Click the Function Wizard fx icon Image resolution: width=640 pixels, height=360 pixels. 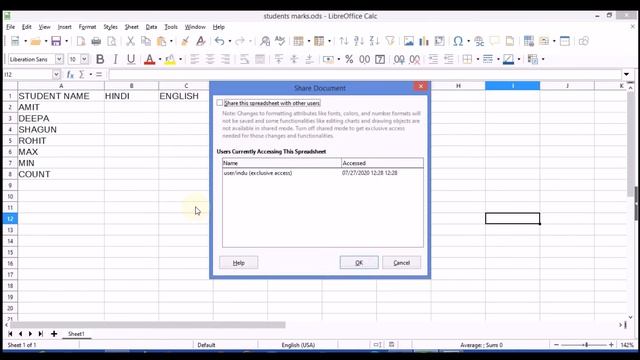click(x=70, y=75)
